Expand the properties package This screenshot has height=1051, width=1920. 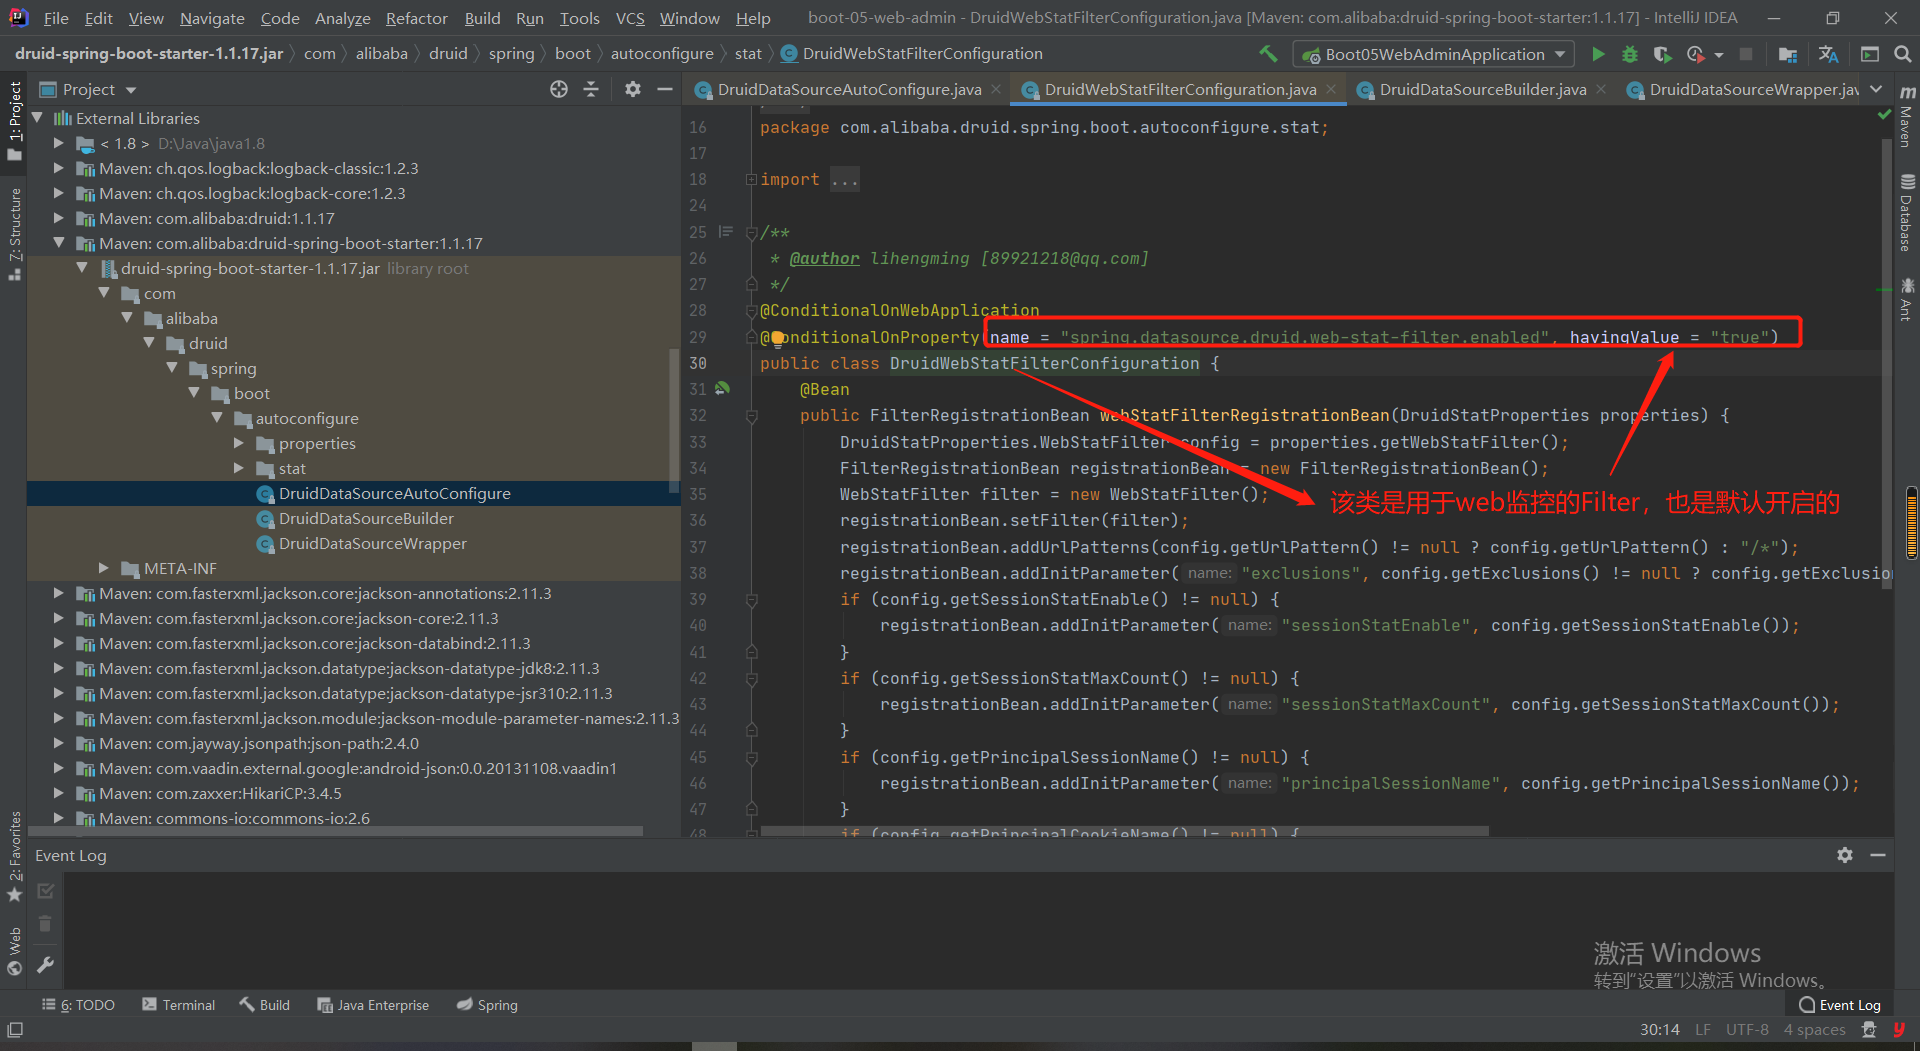tap(239, 443)
